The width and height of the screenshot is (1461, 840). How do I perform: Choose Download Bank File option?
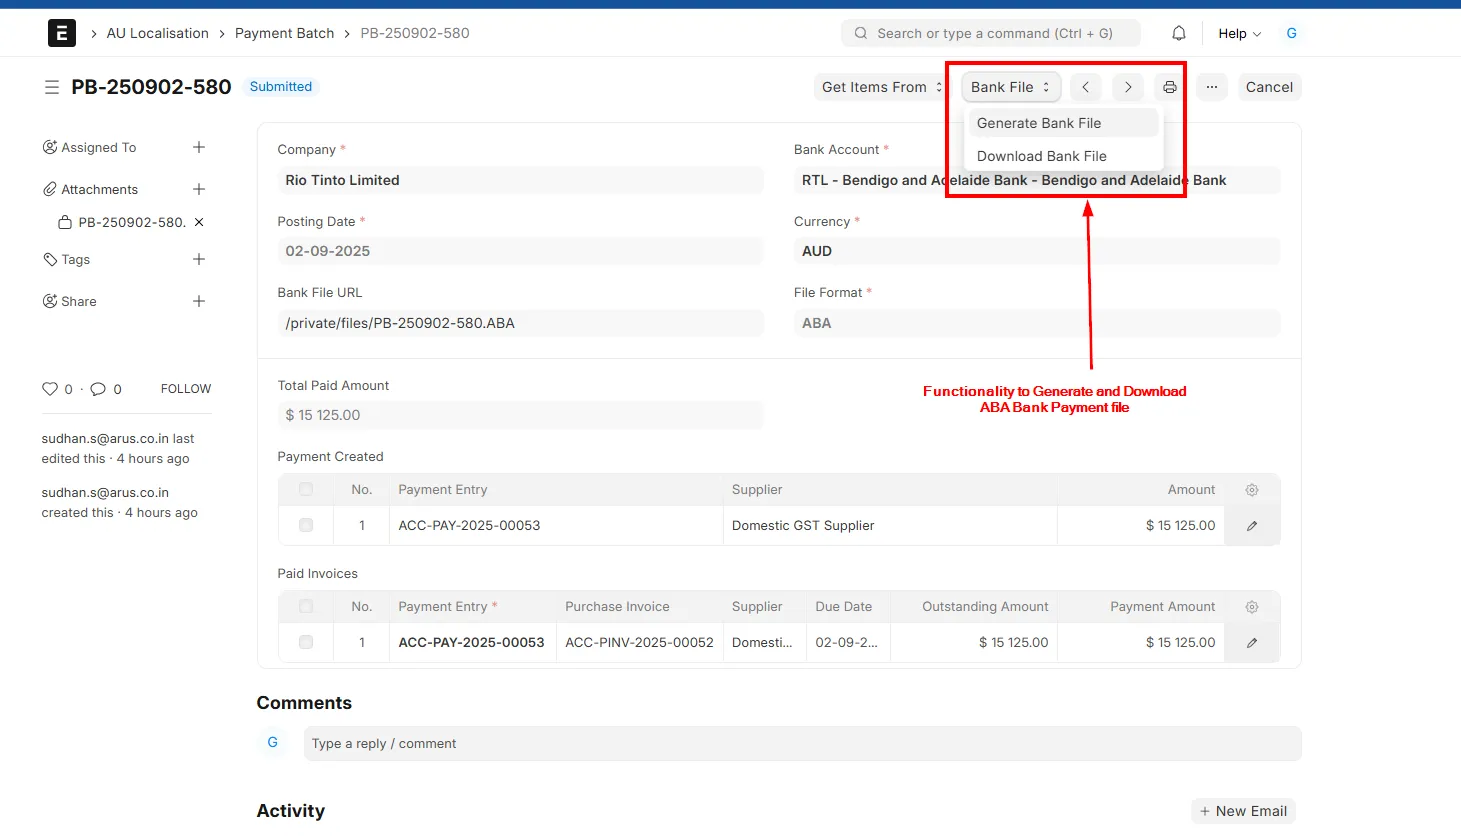(1041, 156)
